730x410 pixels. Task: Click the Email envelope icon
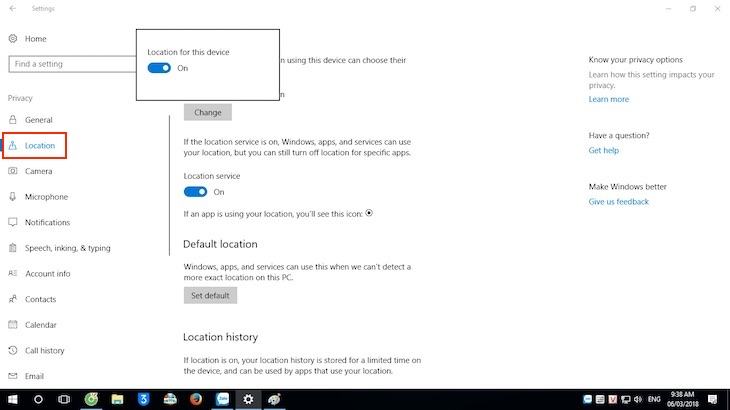coord(13,376)
